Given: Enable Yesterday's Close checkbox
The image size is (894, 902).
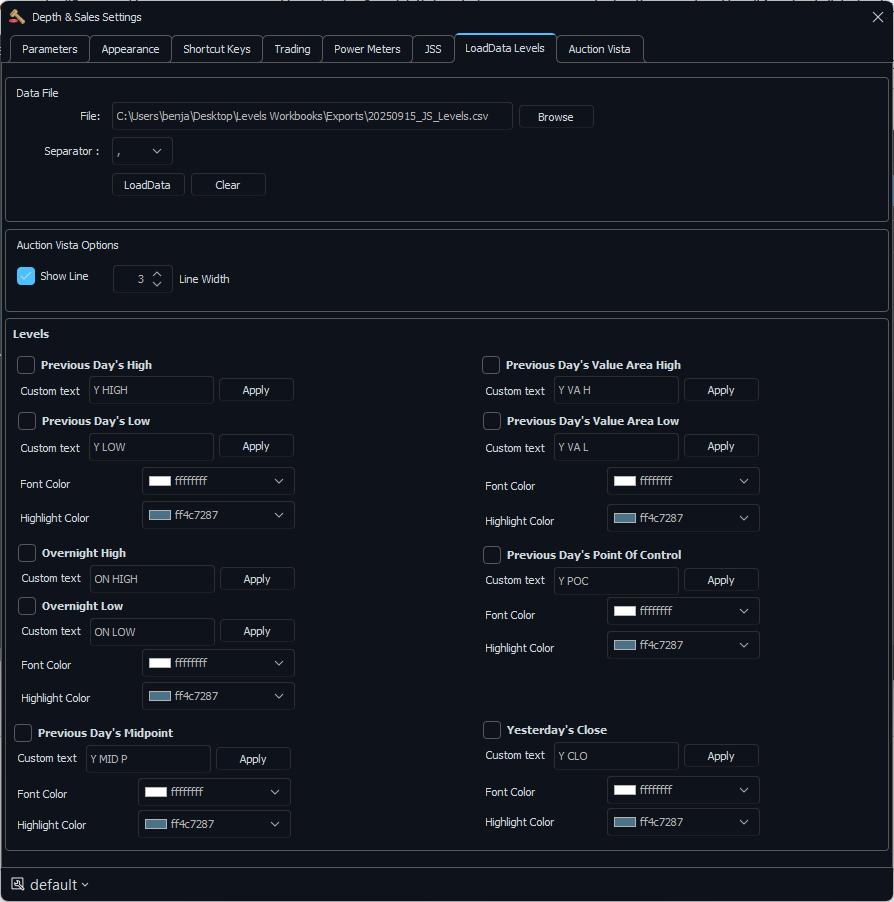Looking at the screenshot, I should pyautogui.click(x=492, y=730).
